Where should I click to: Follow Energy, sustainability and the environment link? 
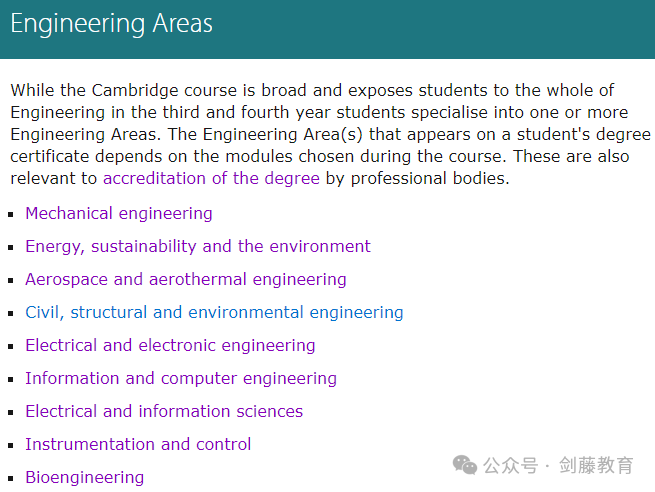pos(198,246)
